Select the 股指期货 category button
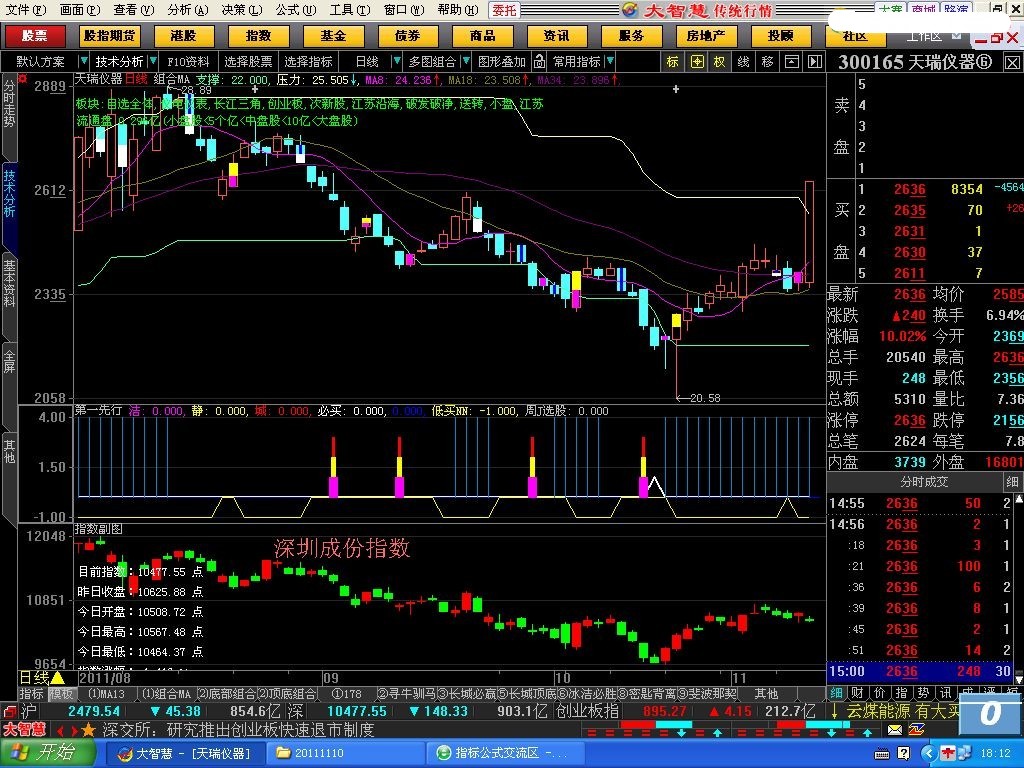Viewport: 1024px width, 768px height. pyautogui.click(x=109, y=36)
